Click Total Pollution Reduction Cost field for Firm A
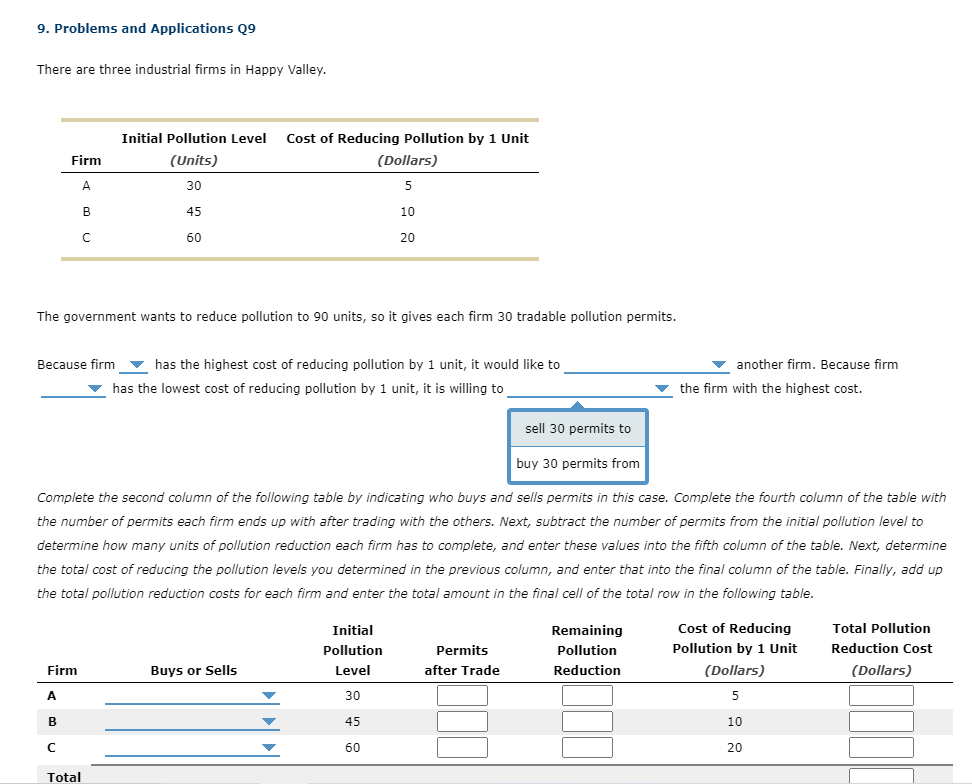The height and width of the screenshot is (784, 972). click(881, 695)
